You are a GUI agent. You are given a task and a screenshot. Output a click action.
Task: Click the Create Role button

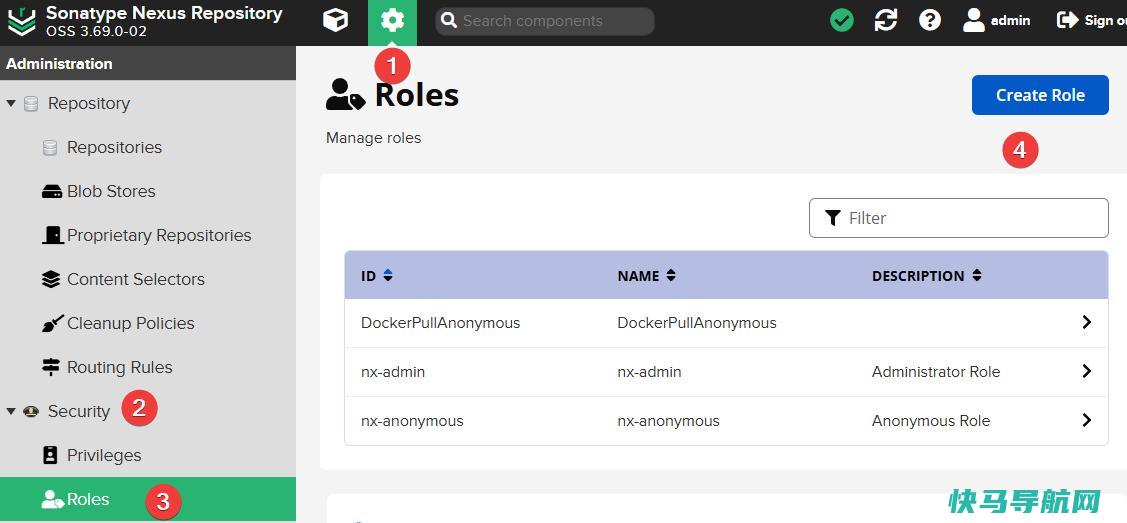[1040, 95]
